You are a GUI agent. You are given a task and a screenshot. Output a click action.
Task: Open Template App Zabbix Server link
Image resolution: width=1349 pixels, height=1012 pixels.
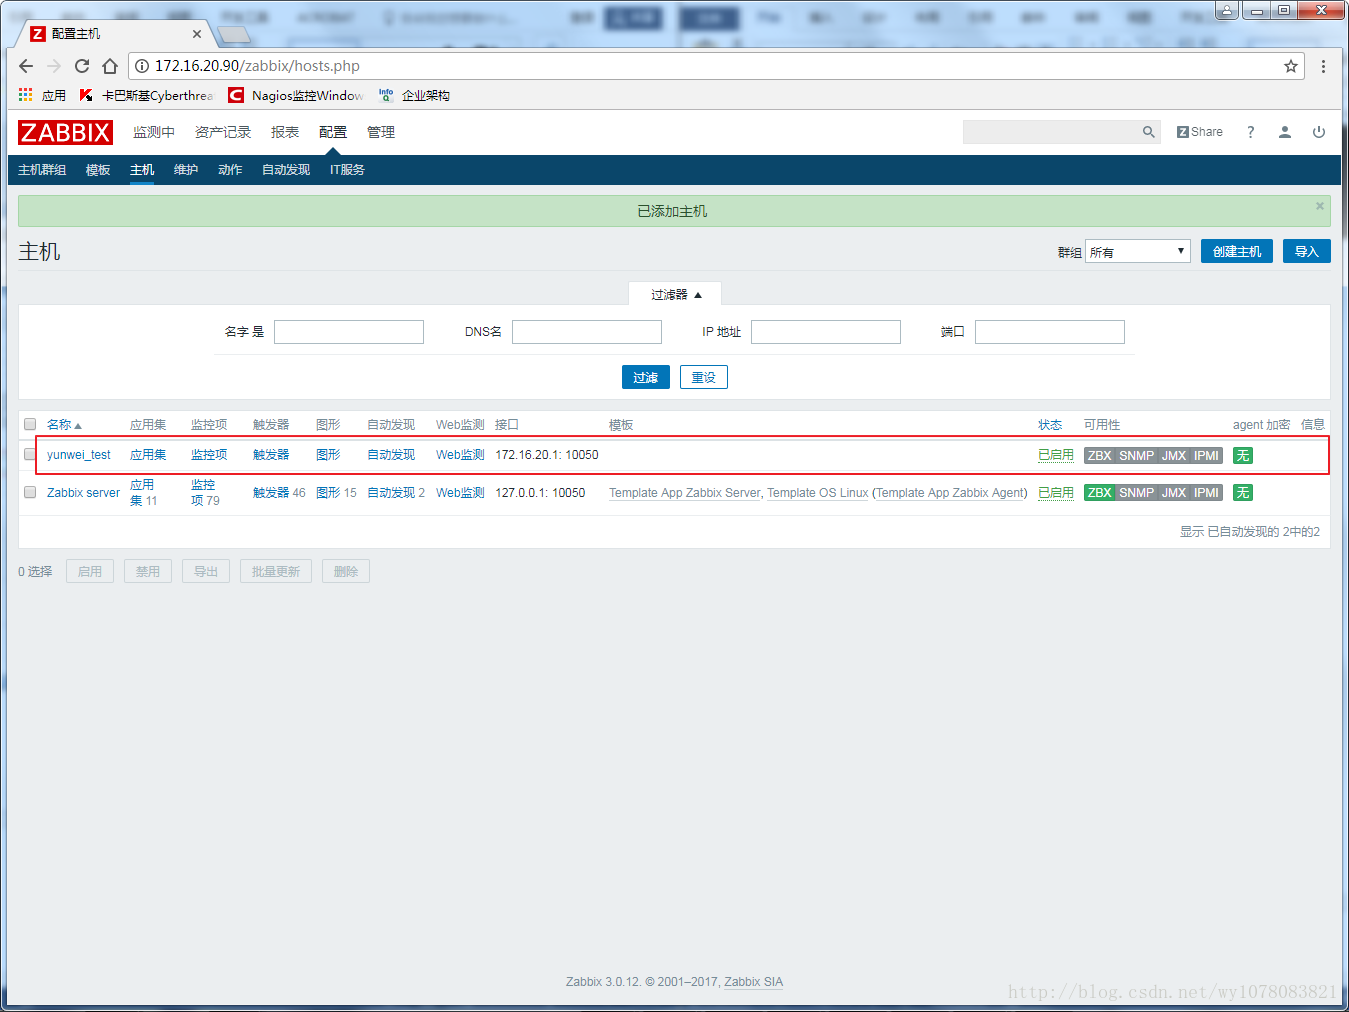coord(685,493)
